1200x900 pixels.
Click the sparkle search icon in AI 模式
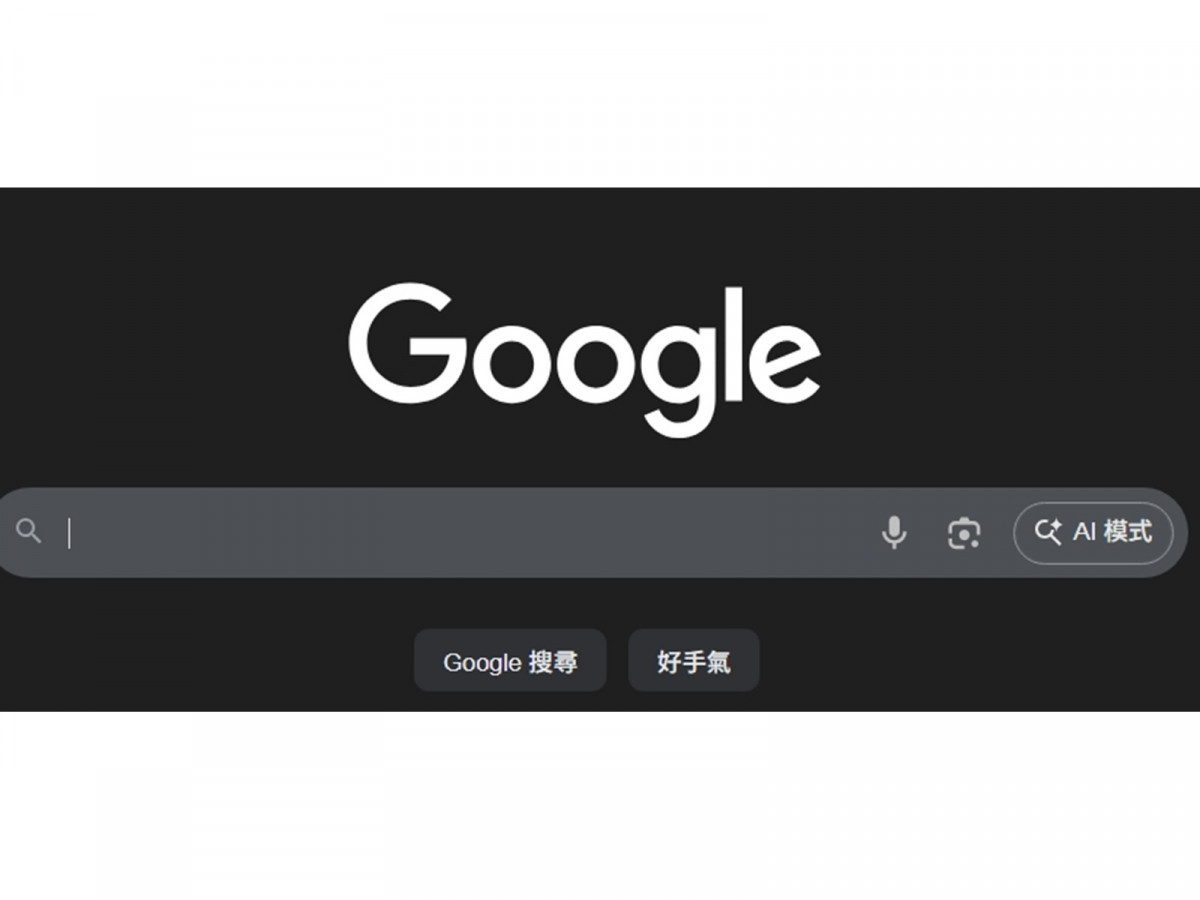coord(1048,532)
